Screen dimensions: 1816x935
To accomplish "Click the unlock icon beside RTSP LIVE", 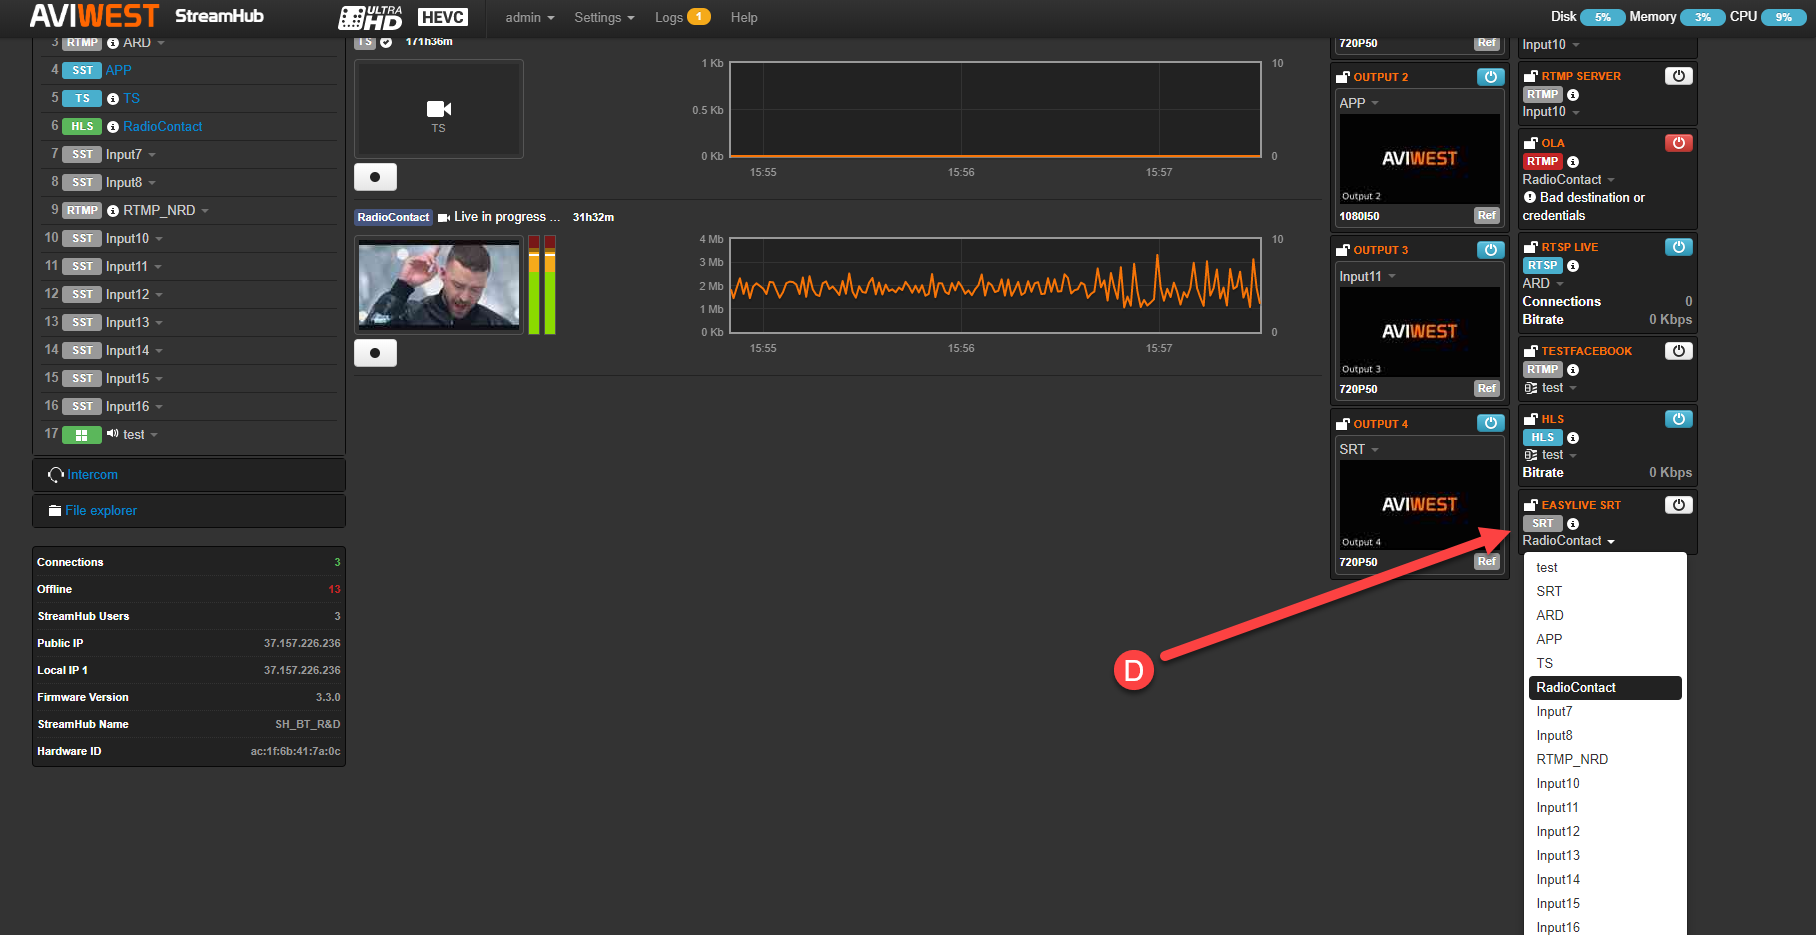I will tap(1530, 247).
